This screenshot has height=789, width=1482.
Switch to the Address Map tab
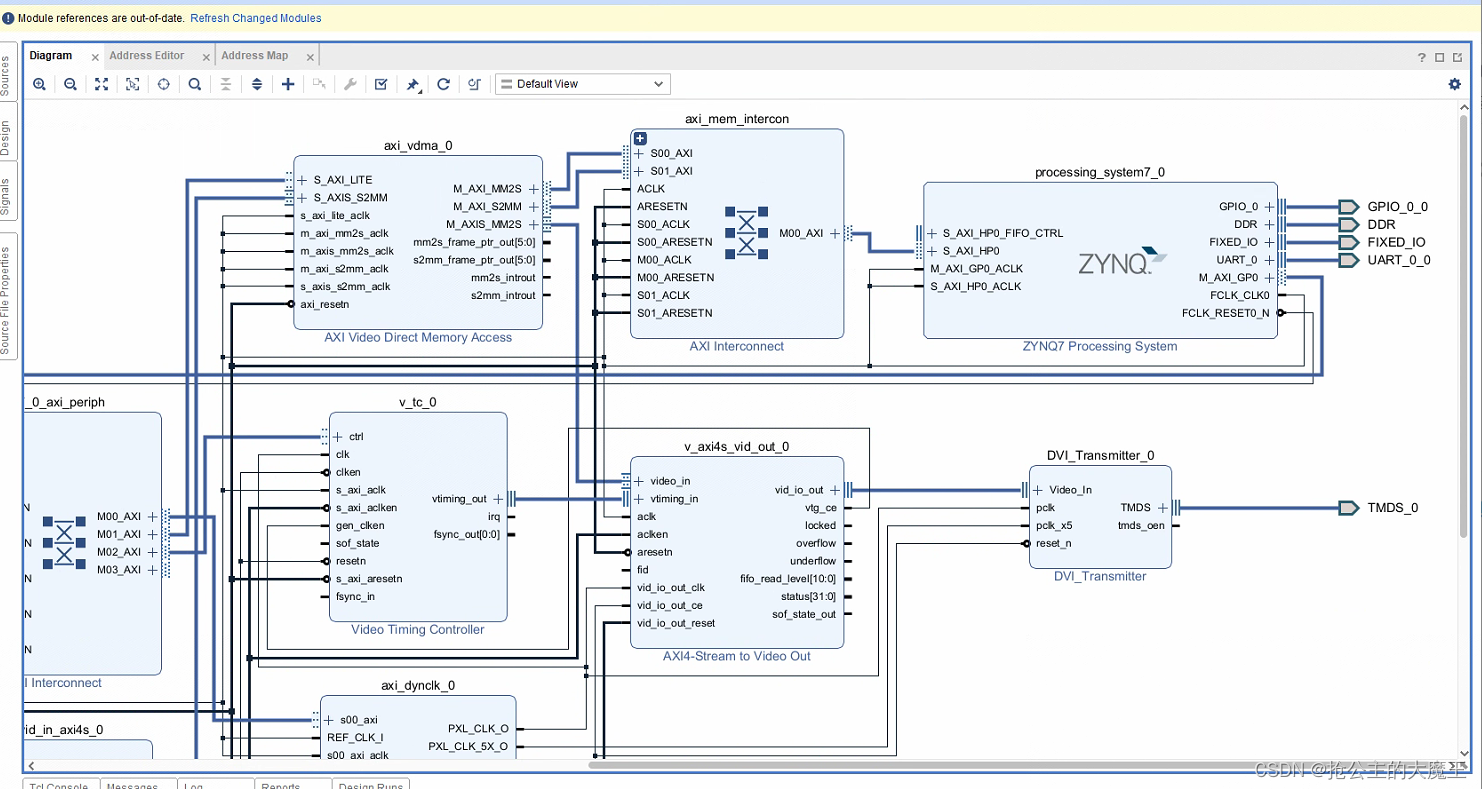pyautogui.click(x=255, y=56)
